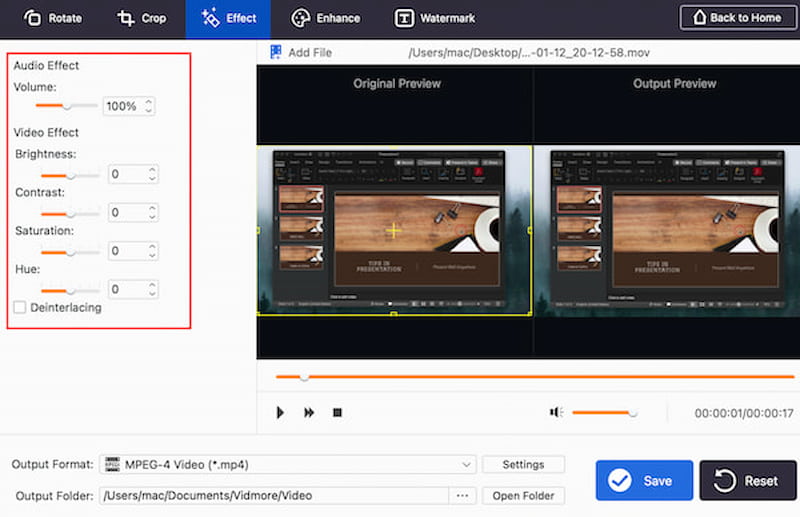Open the Rotate tab
Viewport: 800px width, 517px height.
pos(53,18)
